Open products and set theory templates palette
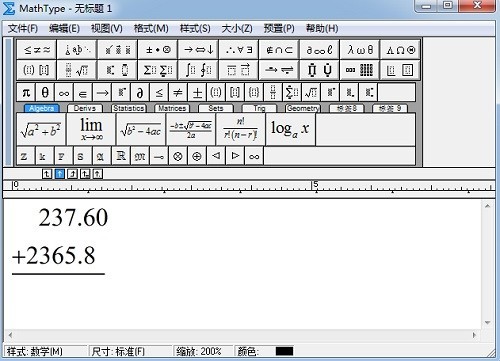Image resolution: width=500 pixels, height=361 pixels. pyautogui.click(x=320, y=70)
